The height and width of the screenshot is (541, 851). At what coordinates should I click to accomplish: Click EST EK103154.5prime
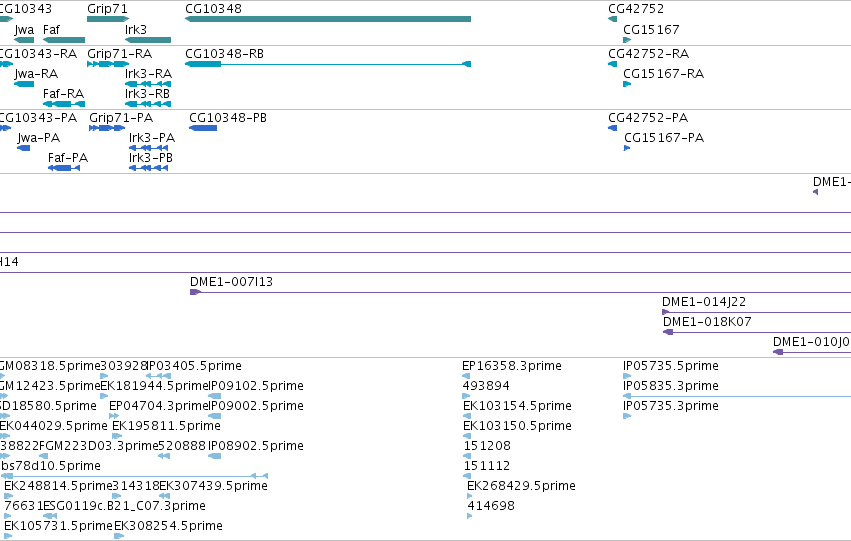[x=517, y=406]
